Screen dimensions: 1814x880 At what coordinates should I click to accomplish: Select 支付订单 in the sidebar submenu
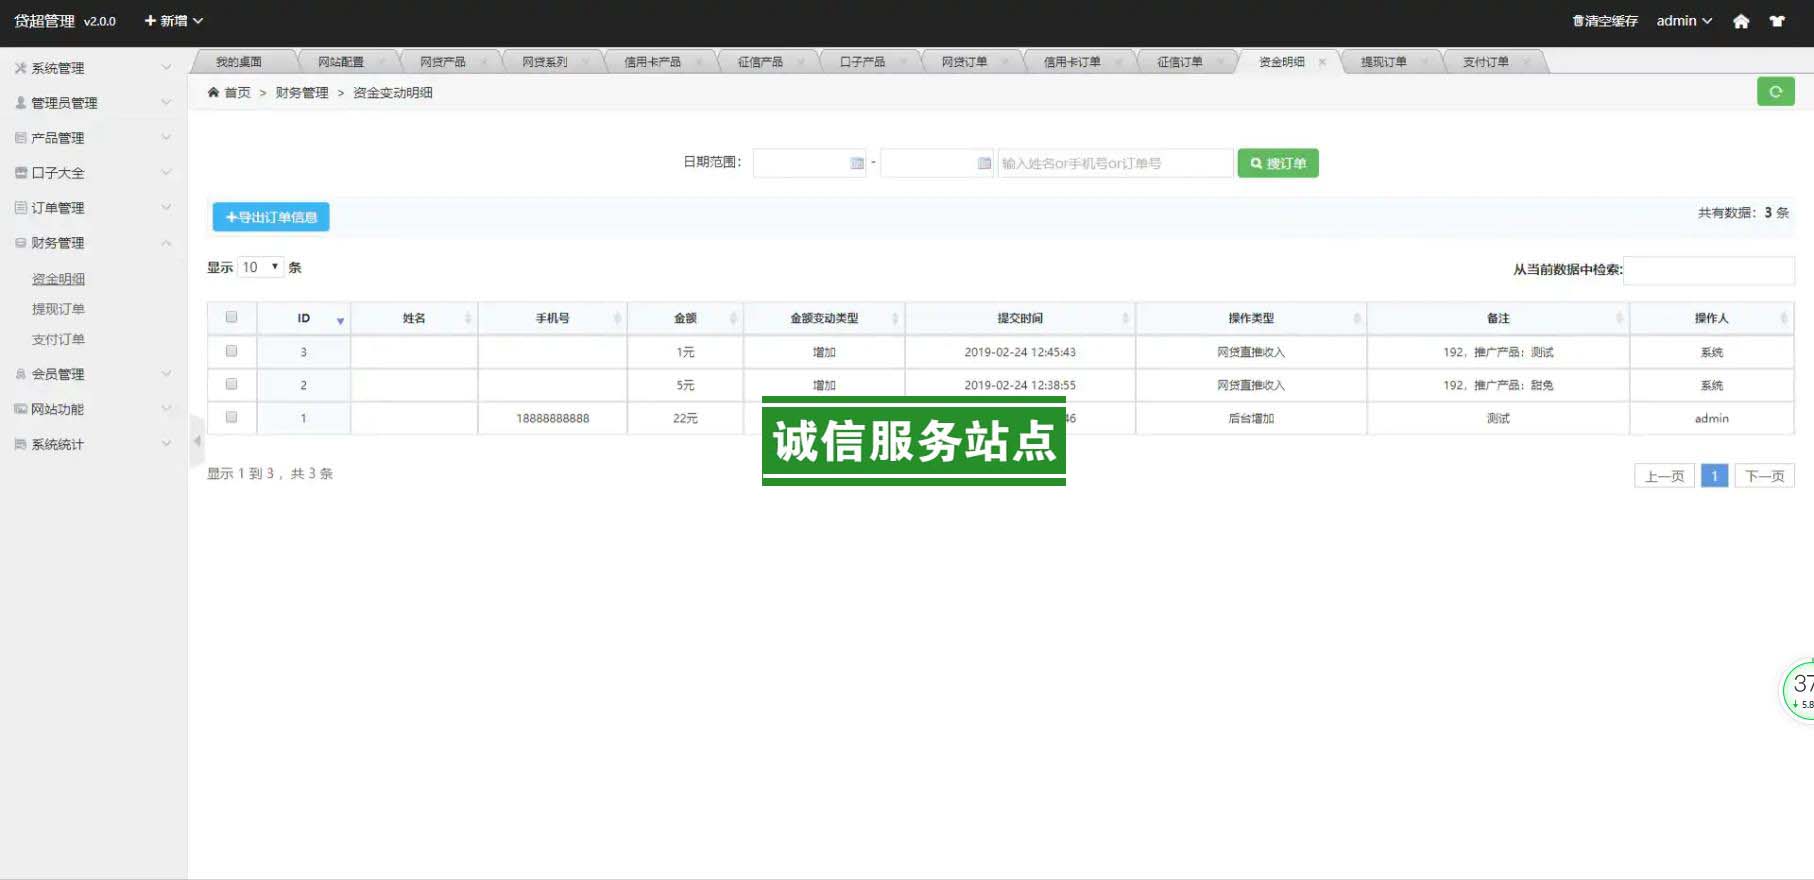pyautogui.click(x=58, y=339)
